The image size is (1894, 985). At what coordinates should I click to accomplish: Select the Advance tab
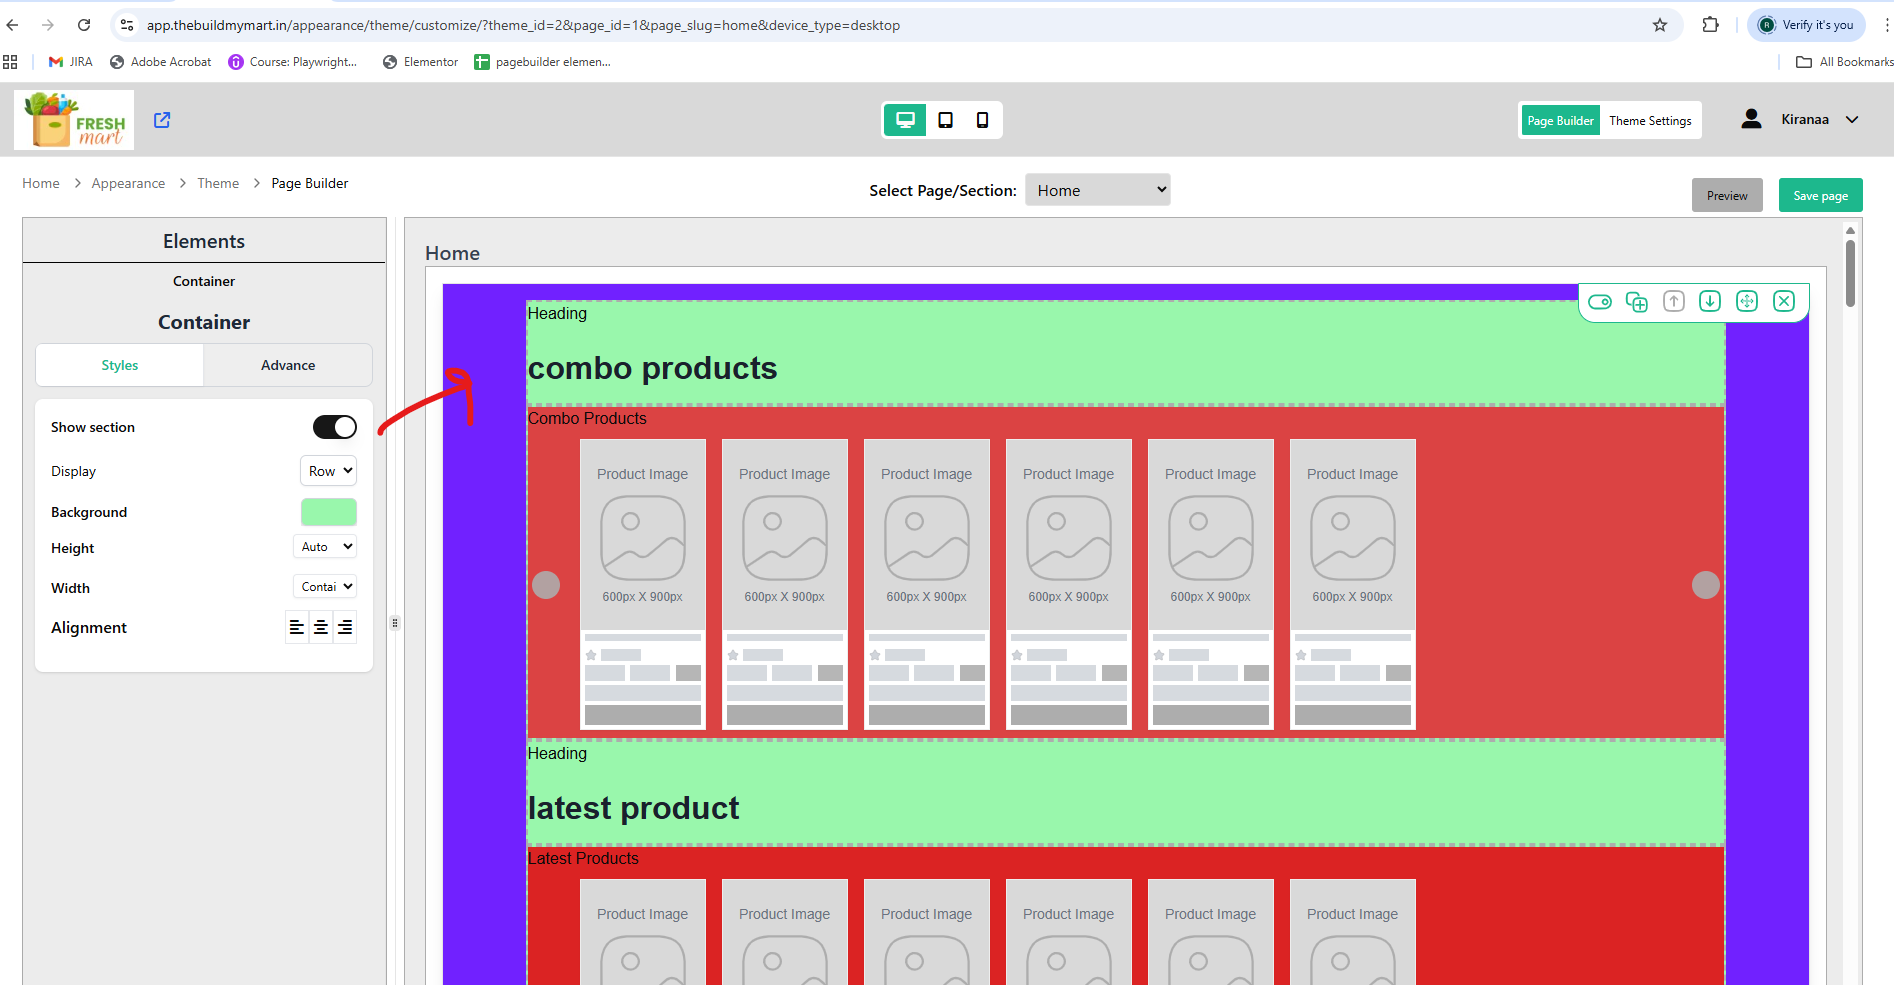(x=288, y=365)
